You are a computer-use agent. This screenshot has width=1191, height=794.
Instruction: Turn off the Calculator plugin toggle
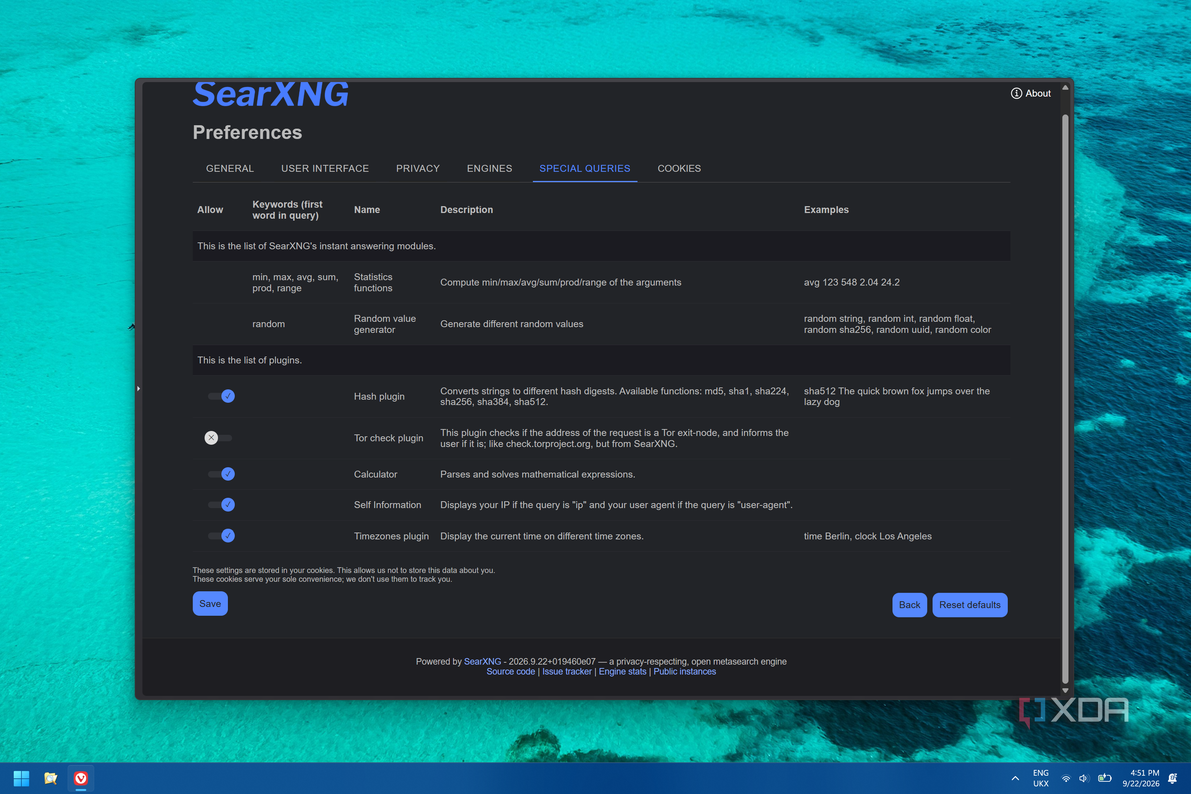[221, 474]
